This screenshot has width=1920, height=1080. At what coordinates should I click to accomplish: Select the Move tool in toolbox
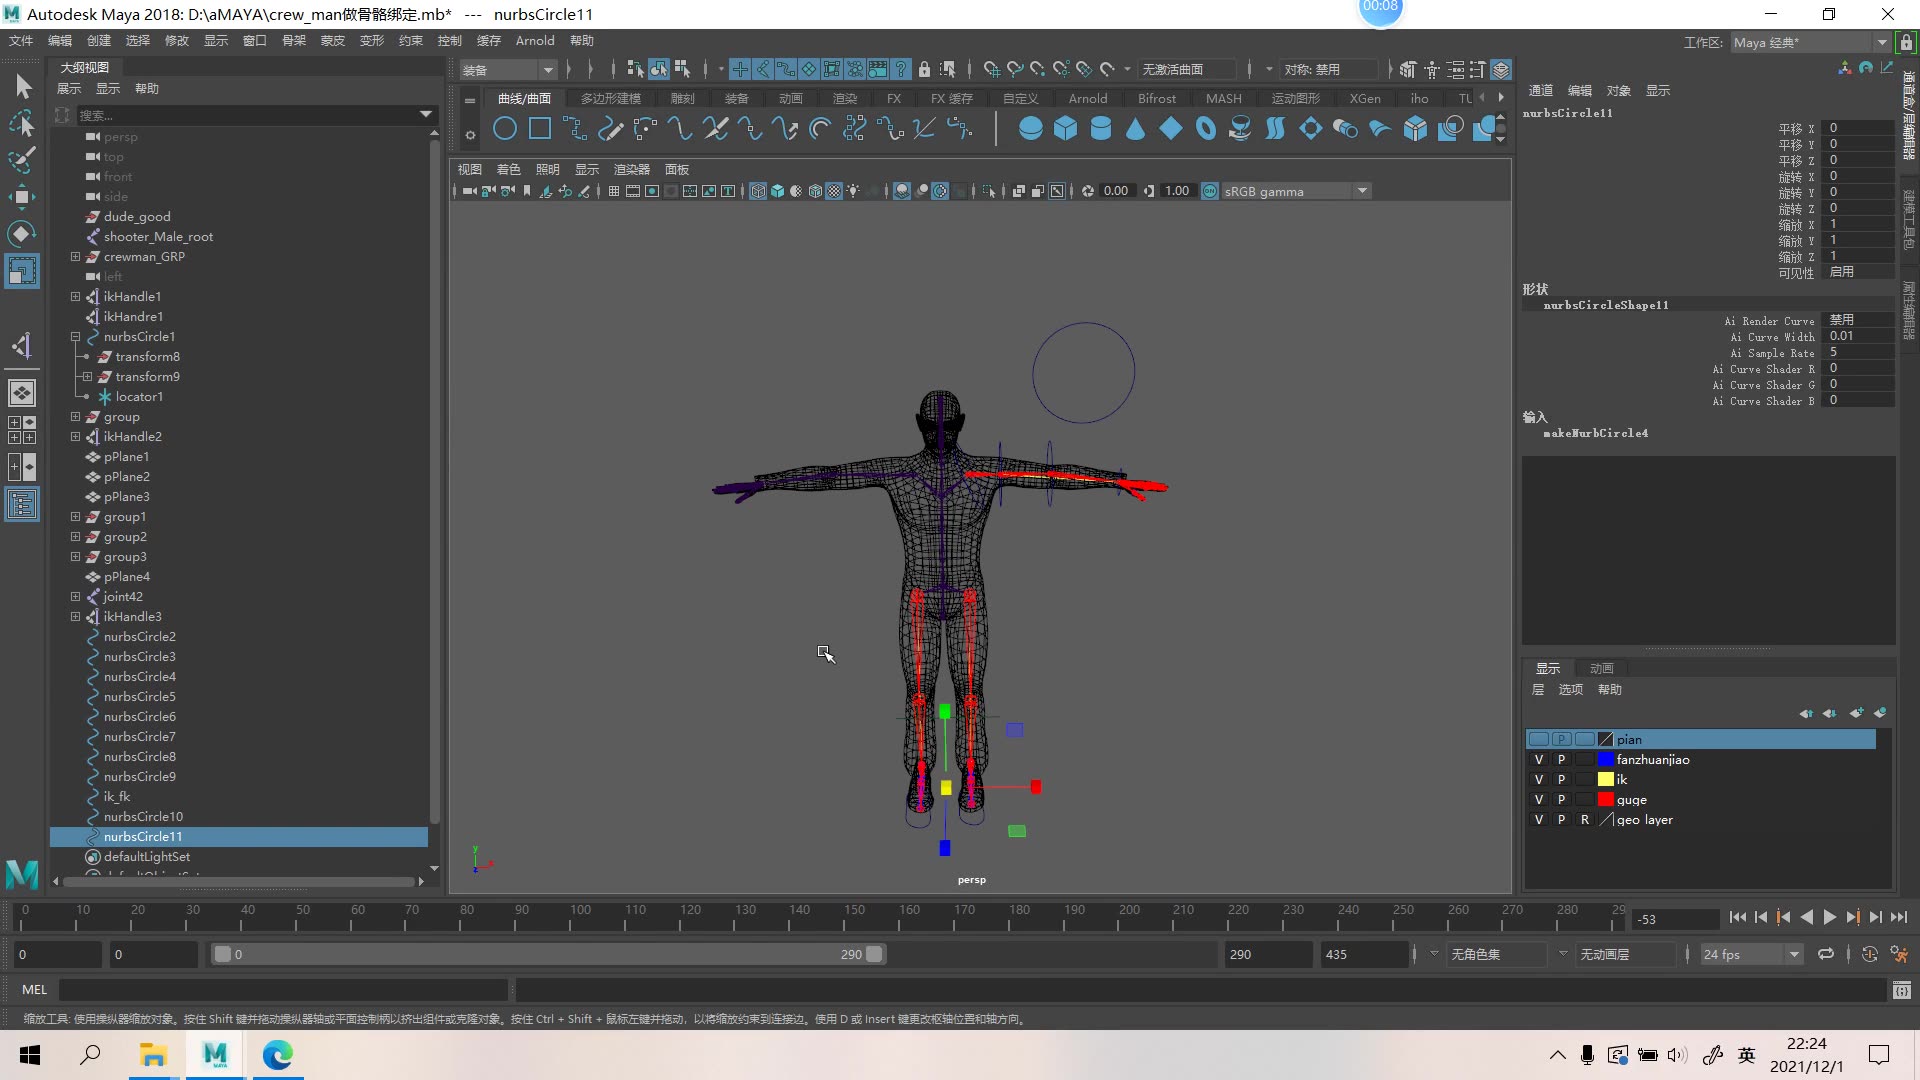(x=22, y=196)
